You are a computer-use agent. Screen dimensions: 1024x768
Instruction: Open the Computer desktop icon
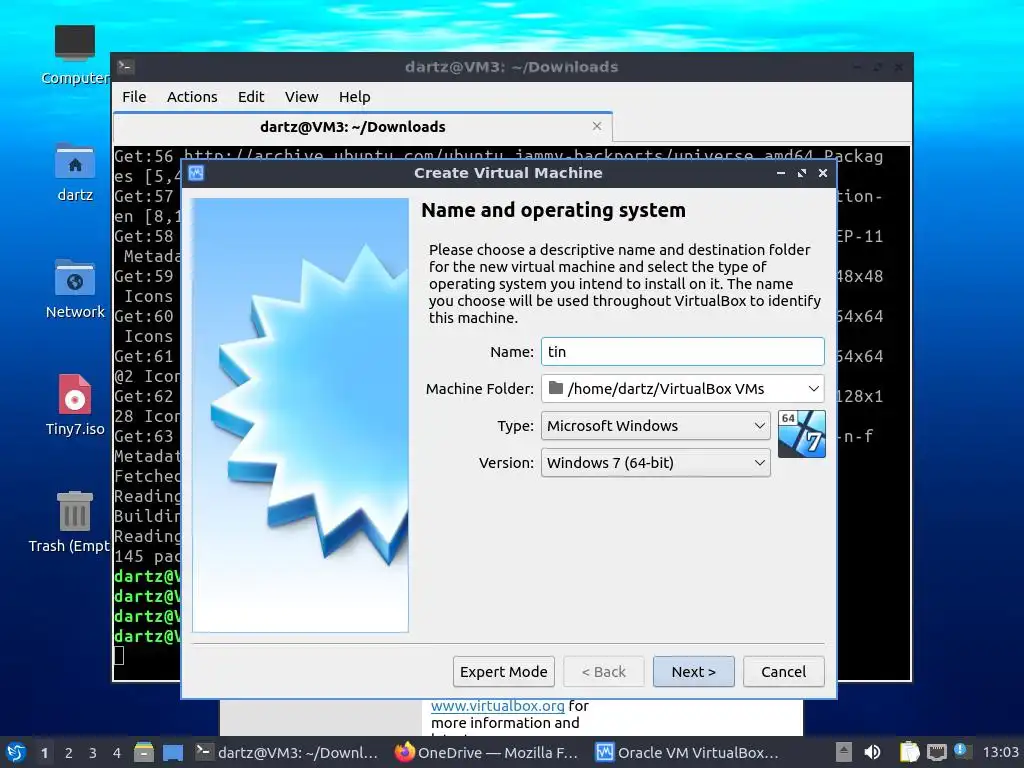point(74,55)
